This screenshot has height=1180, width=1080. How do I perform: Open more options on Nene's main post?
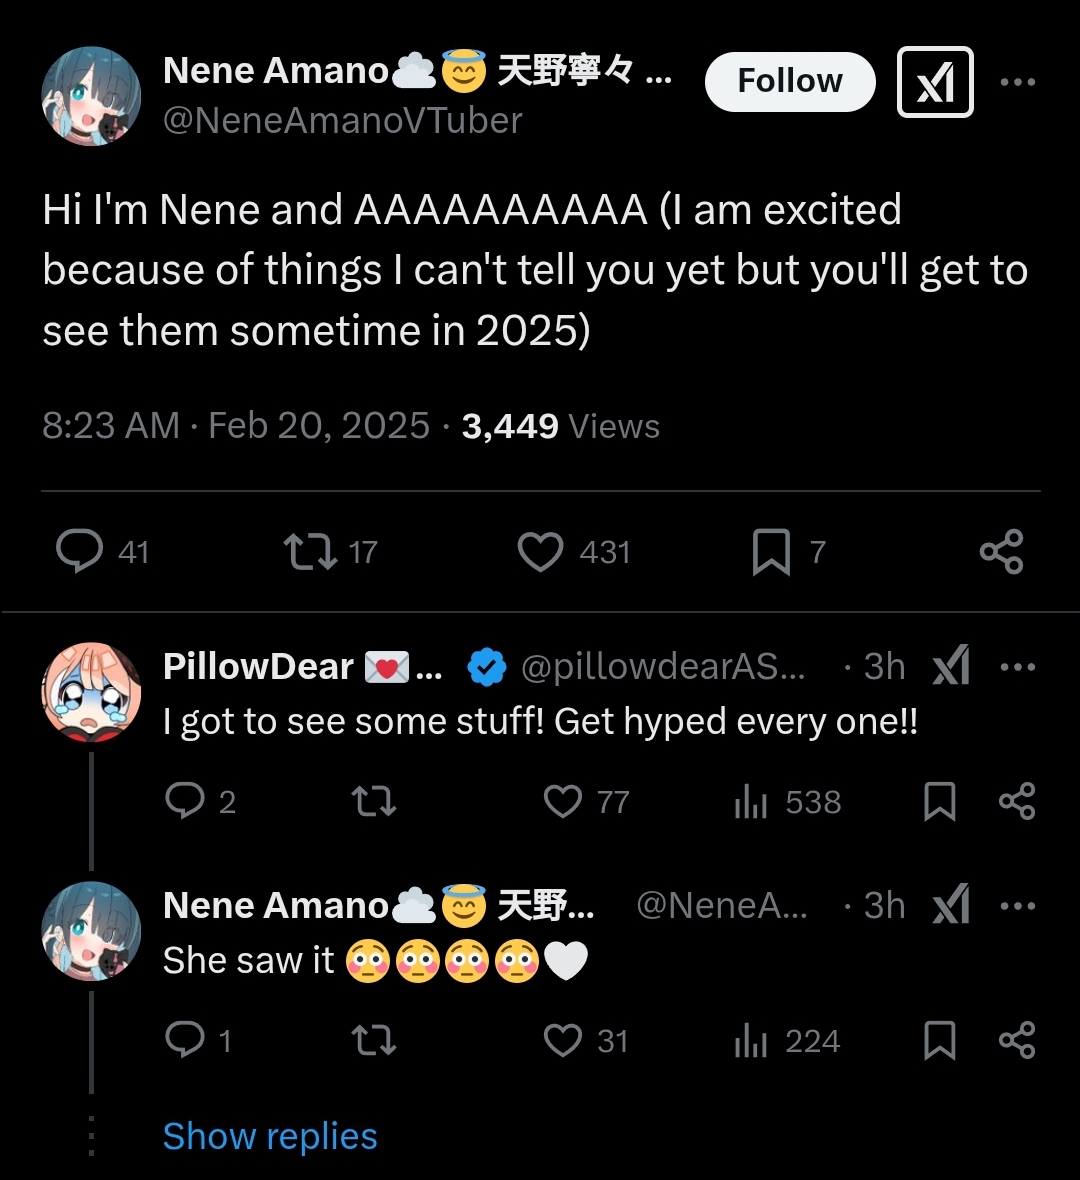1017,82
